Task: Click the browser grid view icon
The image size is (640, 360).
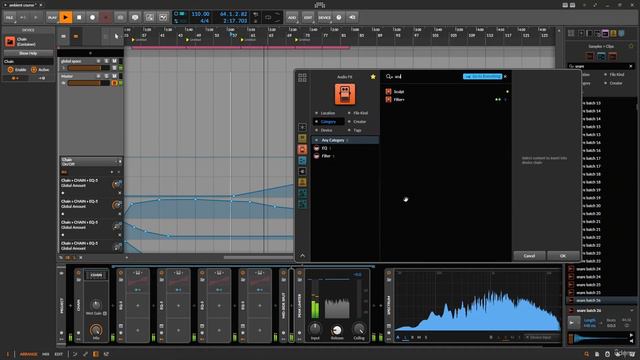Action: click(x=302, y=78)
